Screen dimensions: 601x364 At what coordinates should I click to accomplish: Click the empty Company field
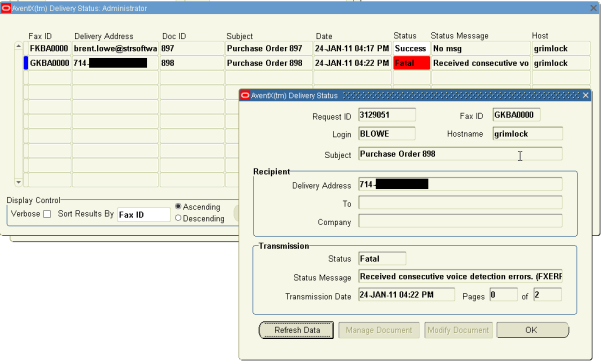point(460,221)
